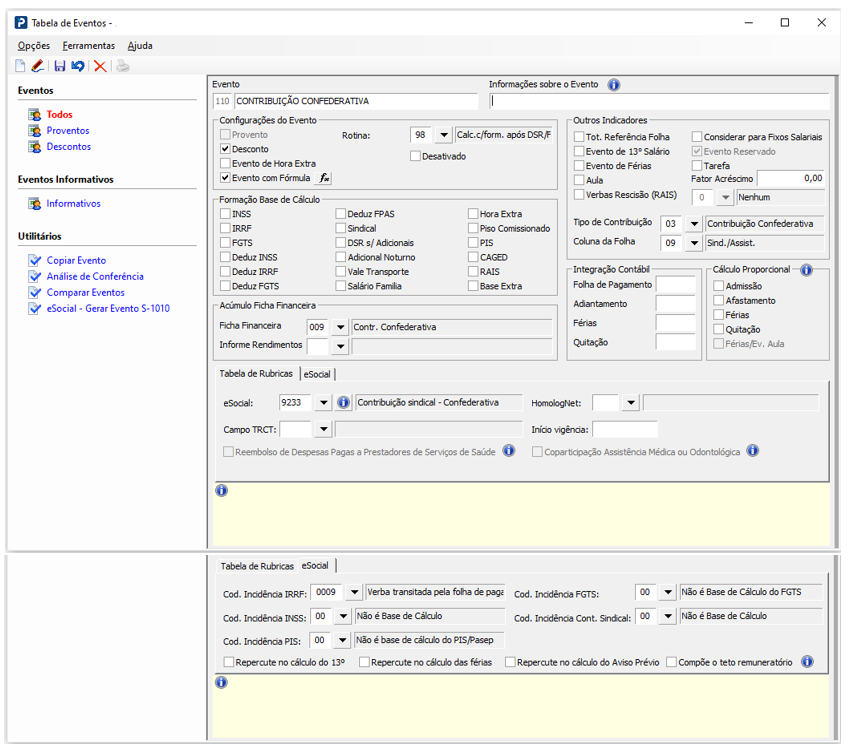The width and height of the screenshot is (856, 752).
Task: Open the Tipo de Contribuição dropdown
Action: (694, 224)
